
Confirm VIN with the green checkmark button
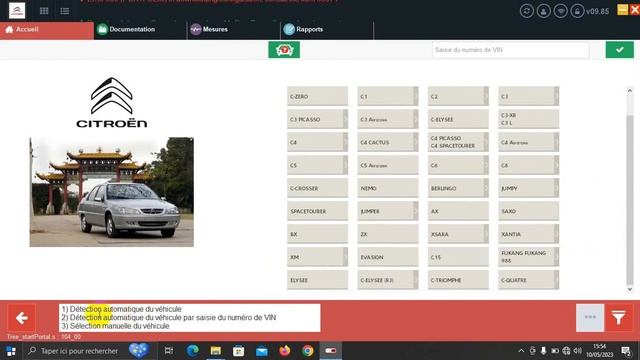tap(620, 50)
